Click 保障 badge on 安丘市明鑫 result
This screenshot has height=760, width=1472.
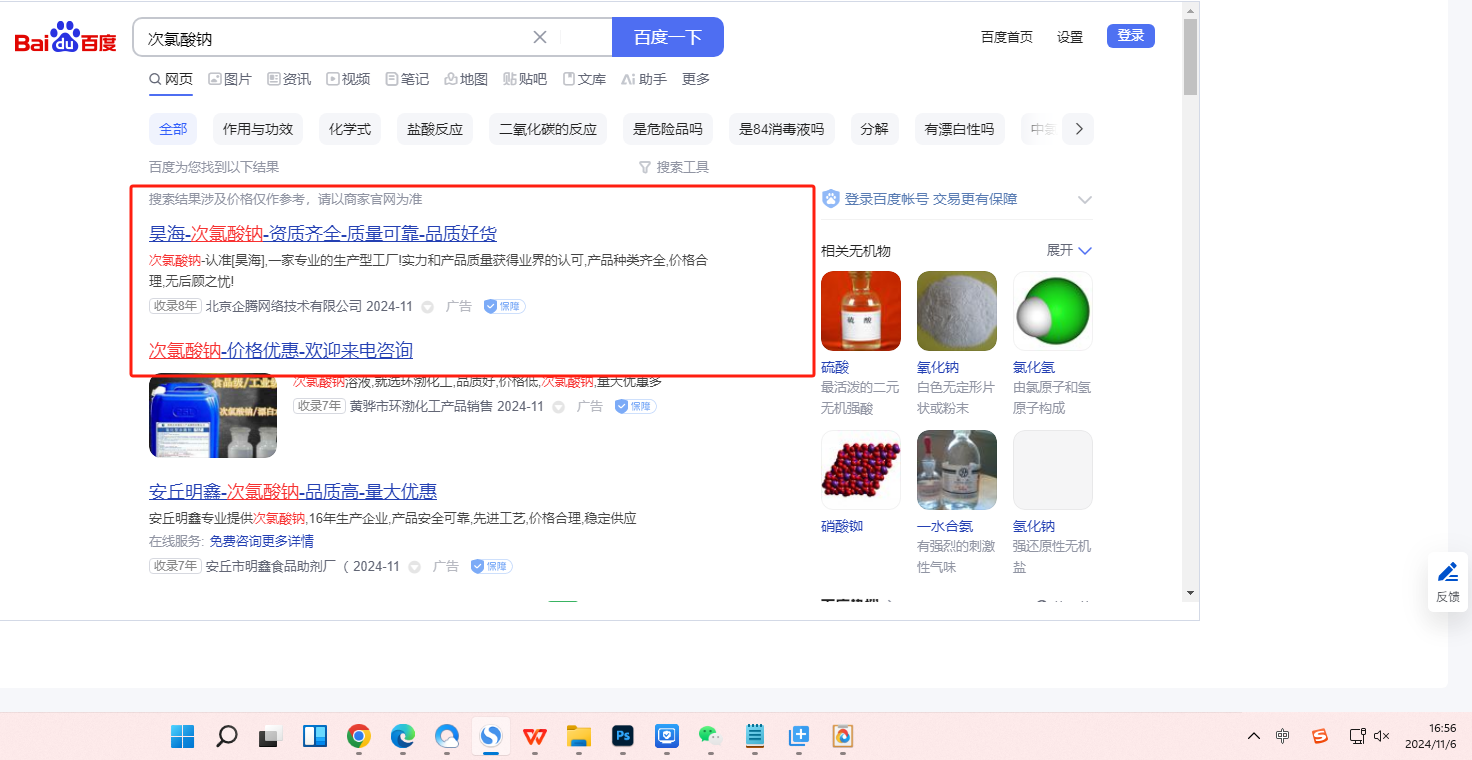(491, 566)
